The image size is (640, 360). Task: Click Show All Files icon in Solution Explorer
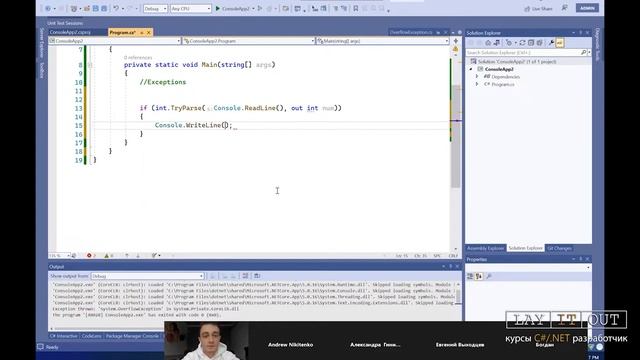(540, 43)
